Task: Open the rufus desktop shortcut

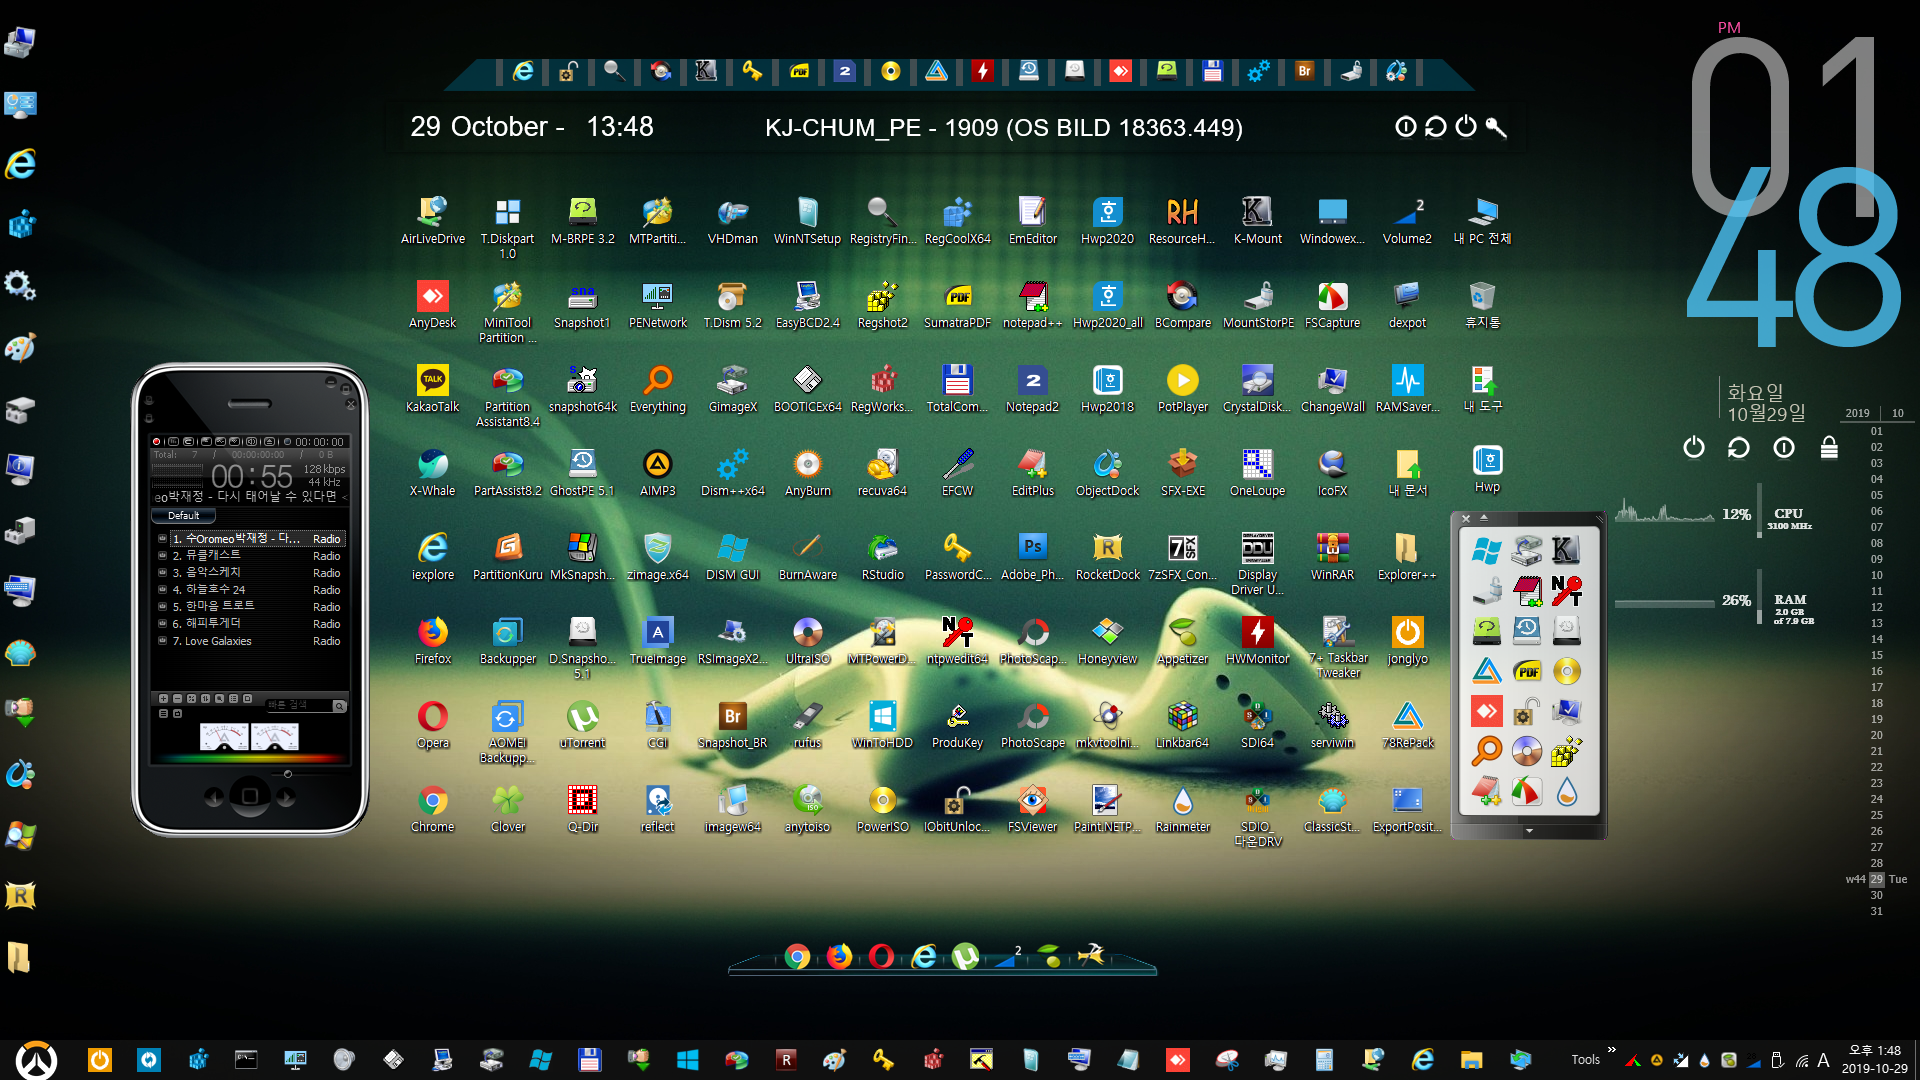Action: pos(807,725)
